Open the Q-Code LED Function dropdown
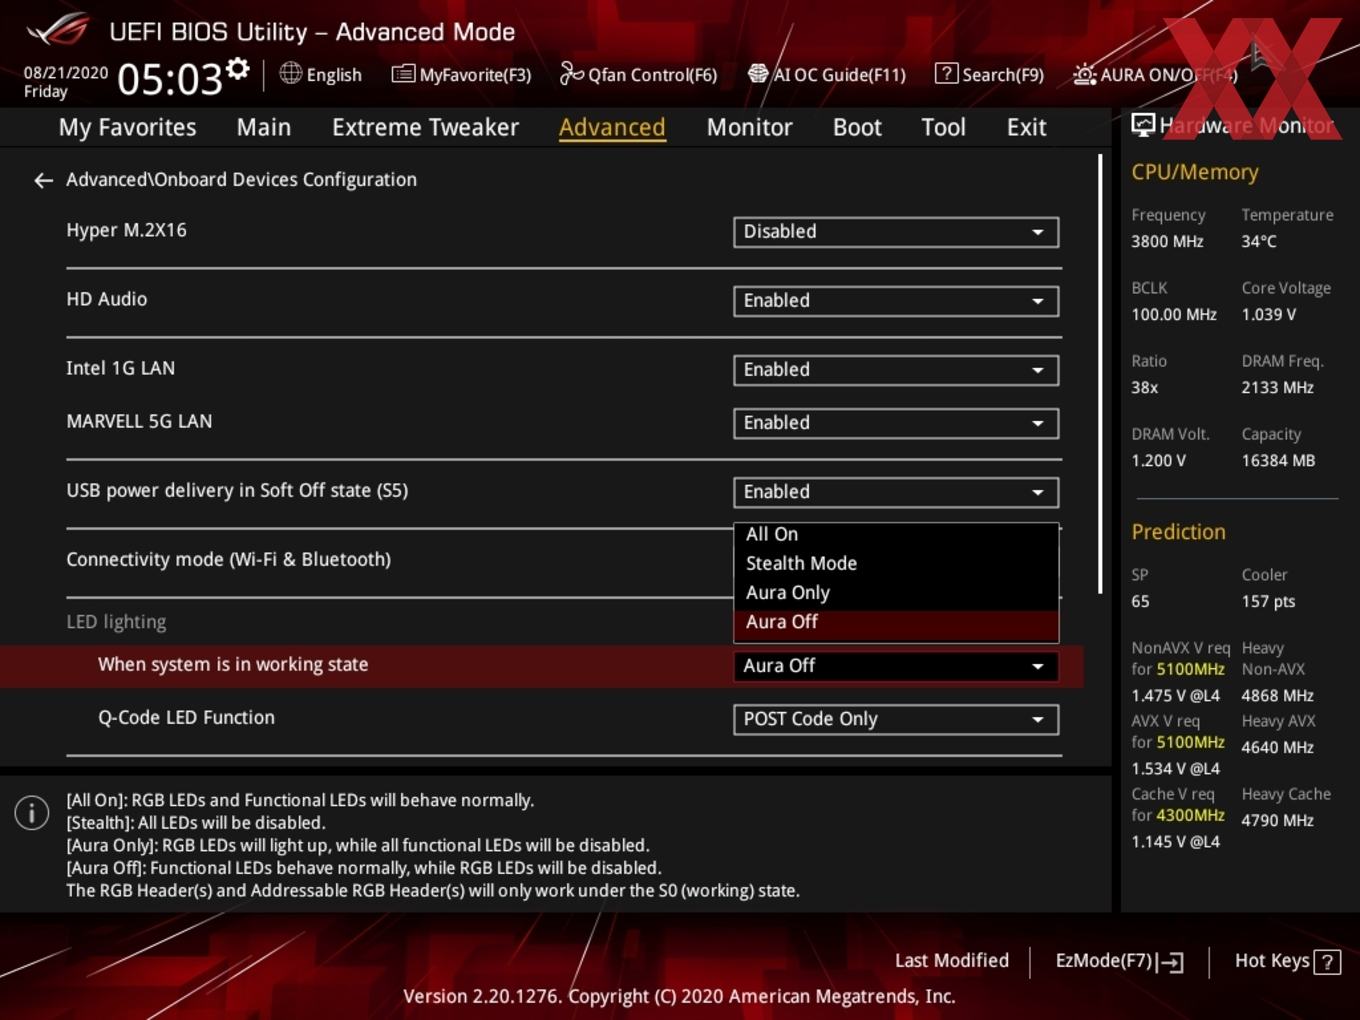 [896, 719]
